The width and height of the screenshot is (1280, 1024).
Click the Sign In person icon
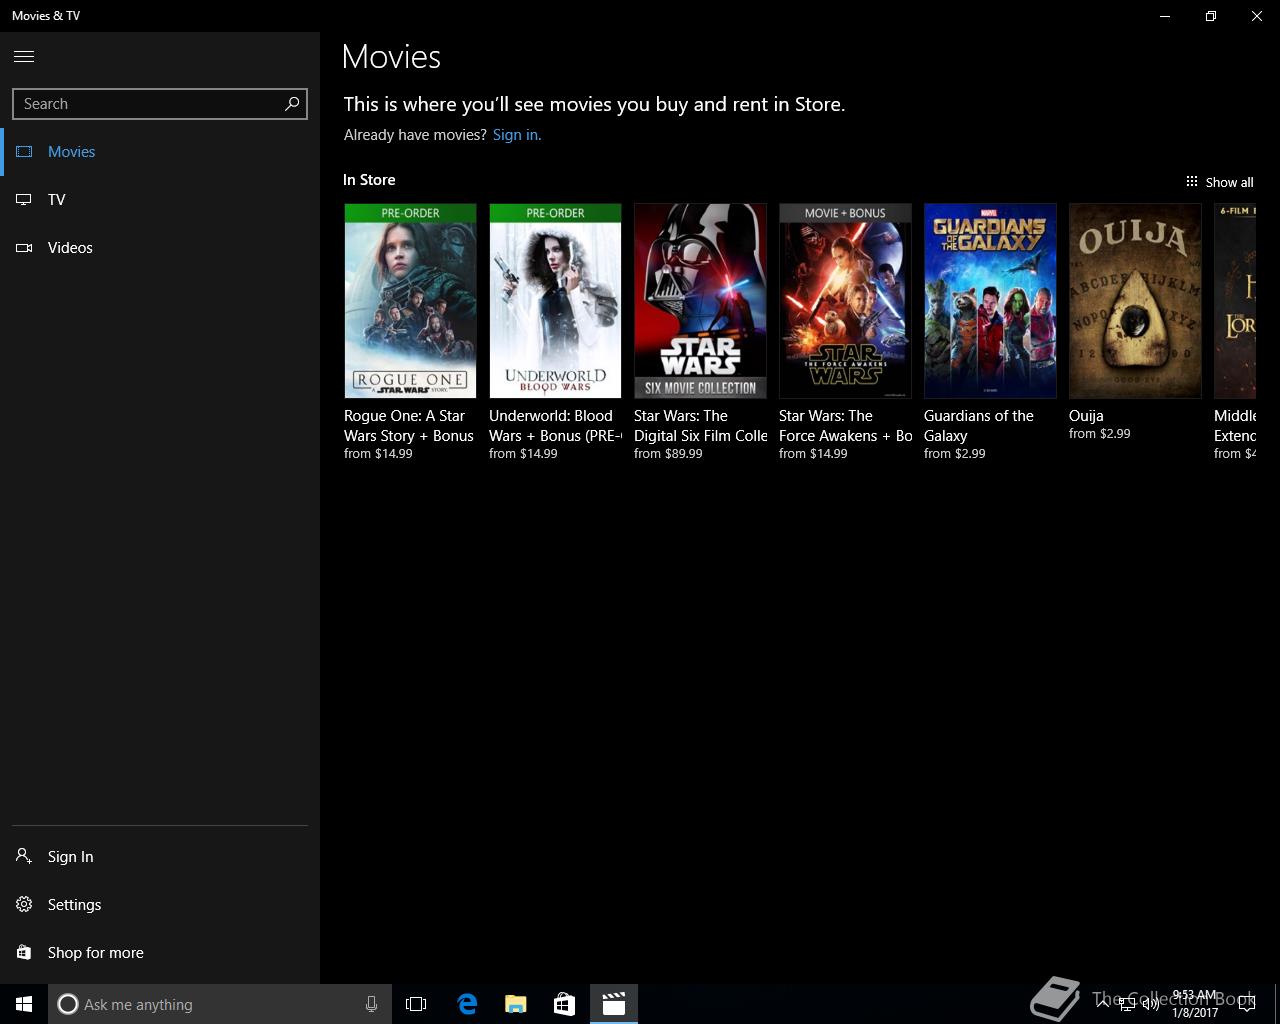(x=24, y=856)
